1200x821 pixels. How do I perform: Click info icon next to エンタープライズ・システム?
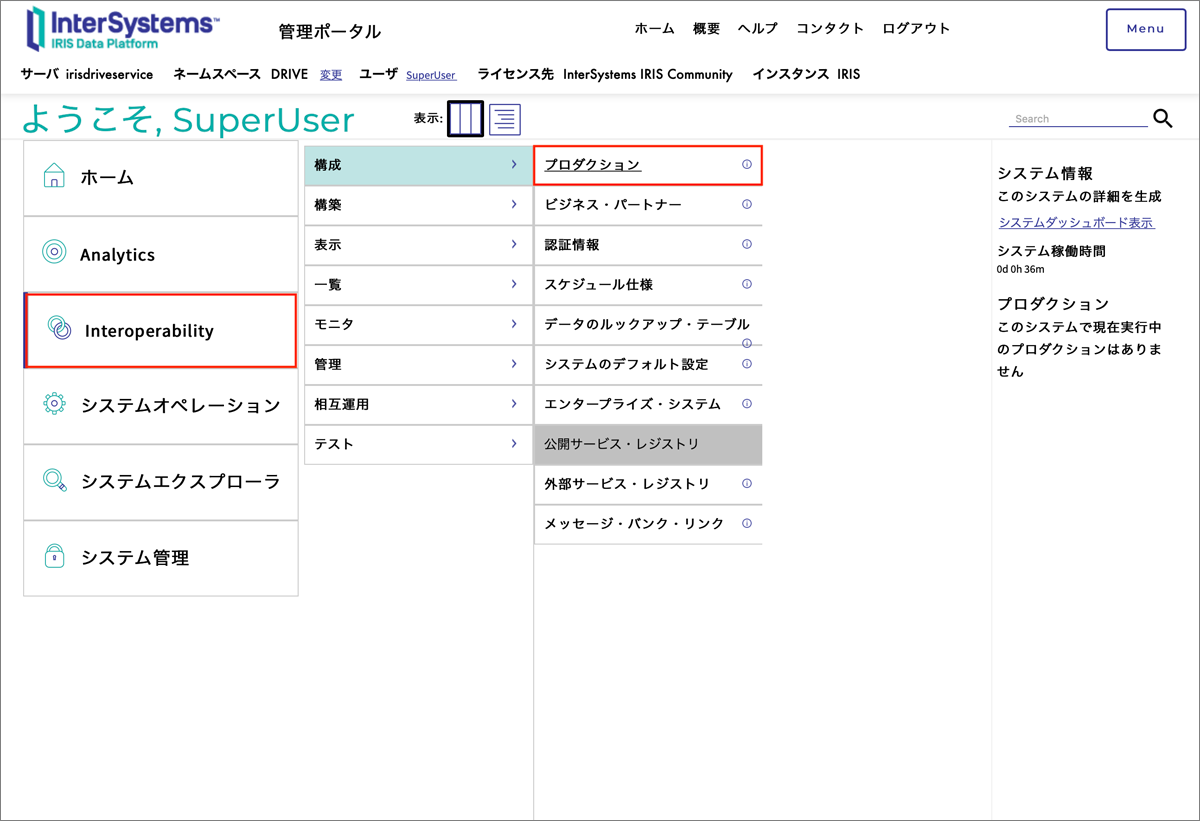point(746,404)
